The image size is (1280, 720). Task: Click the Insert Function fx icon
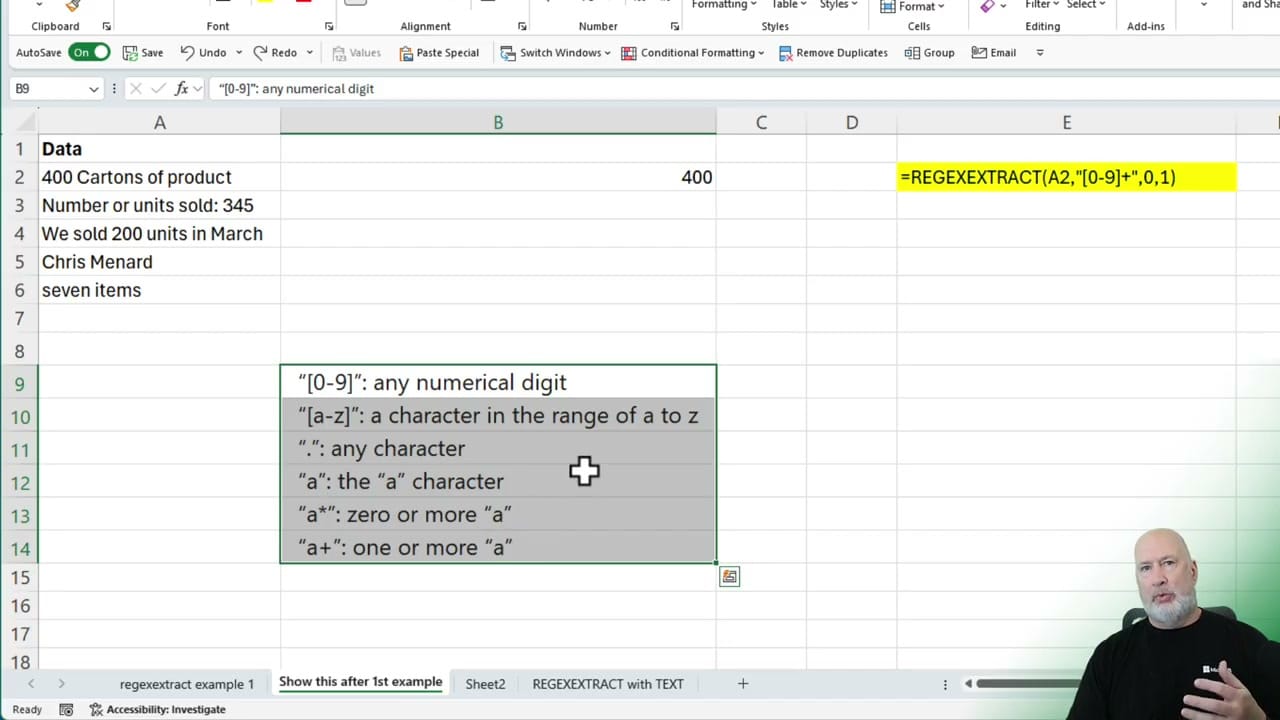point(183,88)
